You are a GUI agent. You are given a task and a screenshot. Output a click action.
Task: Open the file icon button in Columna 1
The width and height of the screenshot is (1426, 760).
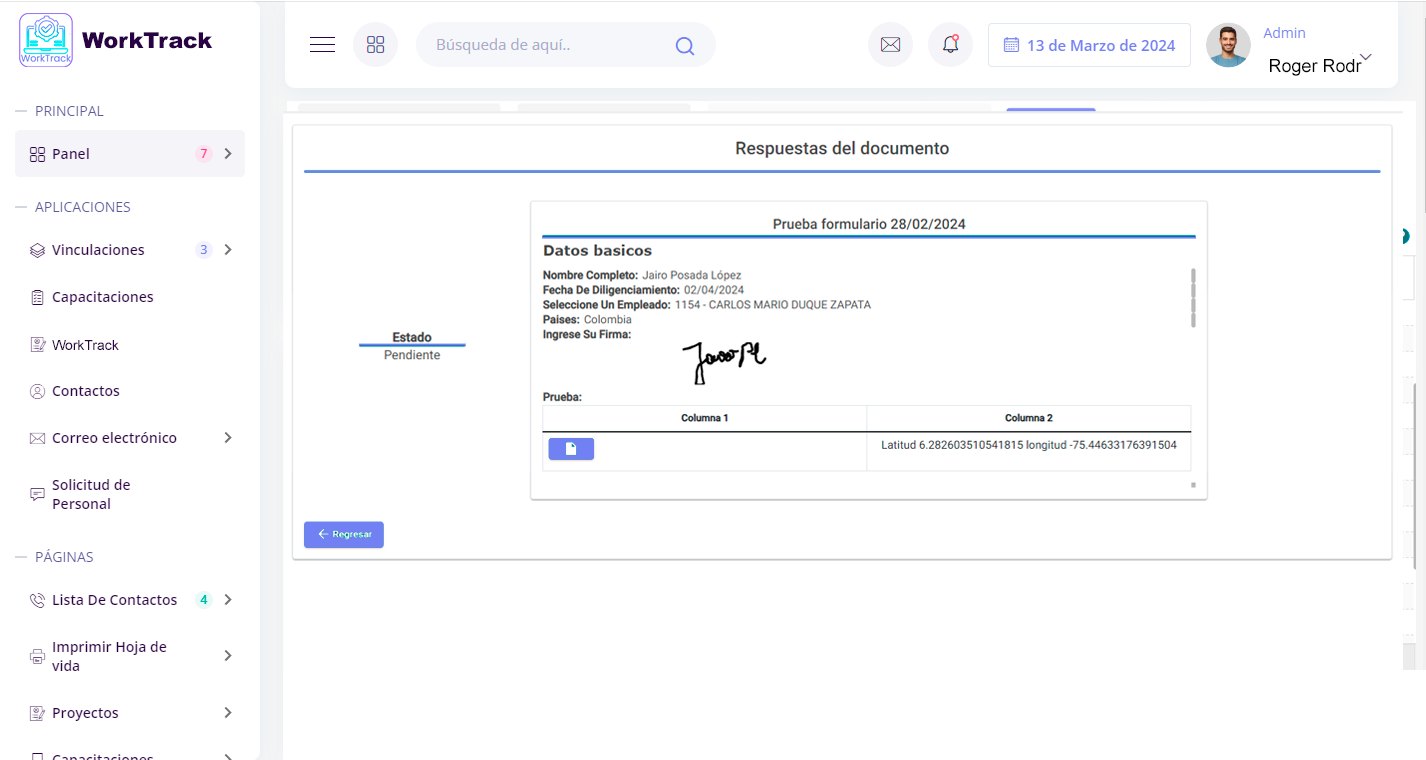click(571, 449)
